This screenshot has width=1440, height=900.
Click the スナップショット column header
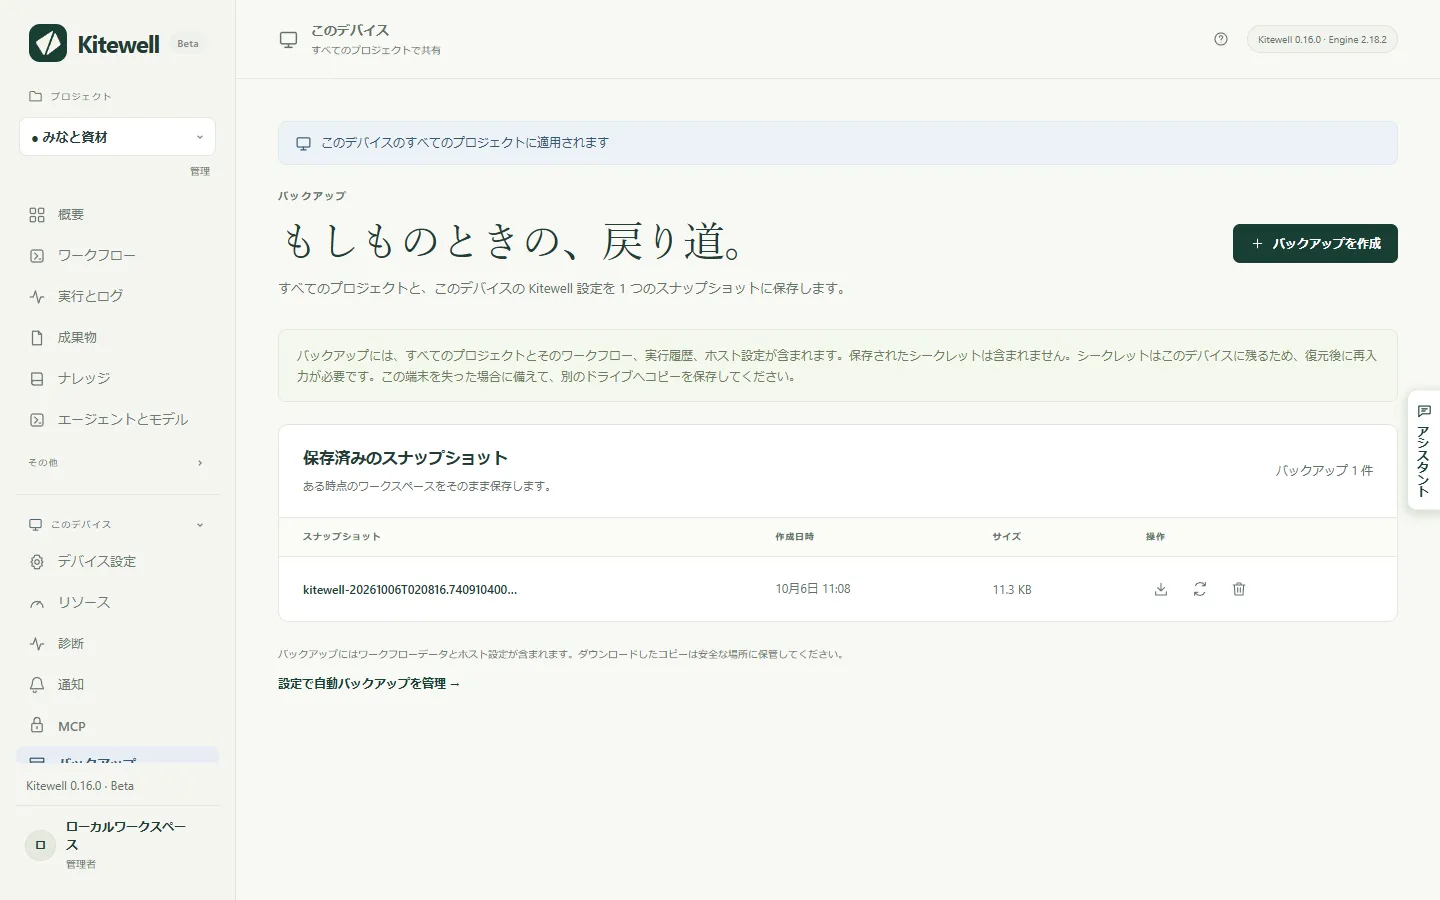coord(342,537)
